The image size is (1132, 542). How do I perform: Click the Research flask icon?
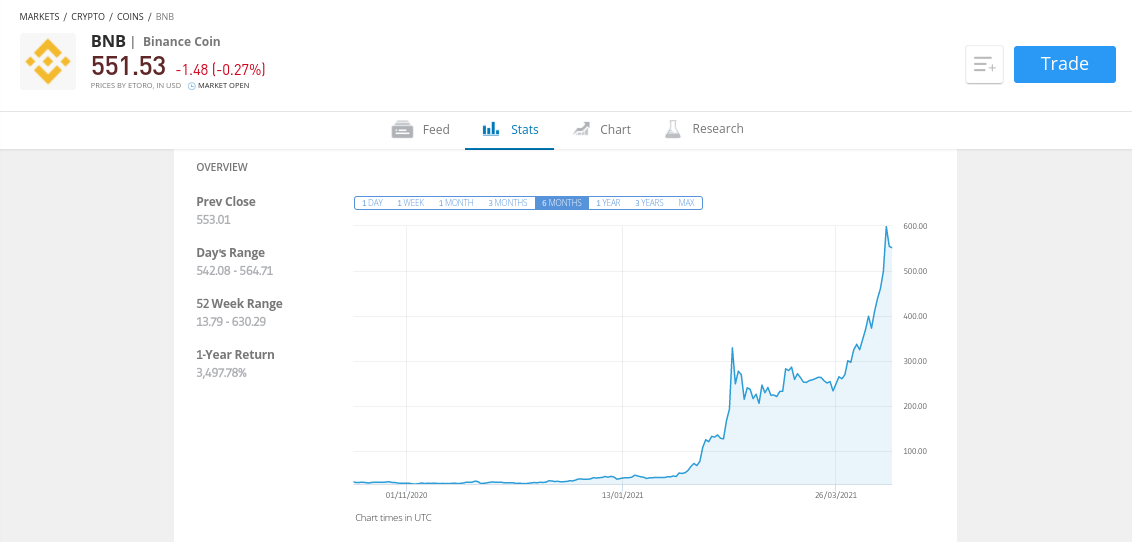(x=673, y=129)
